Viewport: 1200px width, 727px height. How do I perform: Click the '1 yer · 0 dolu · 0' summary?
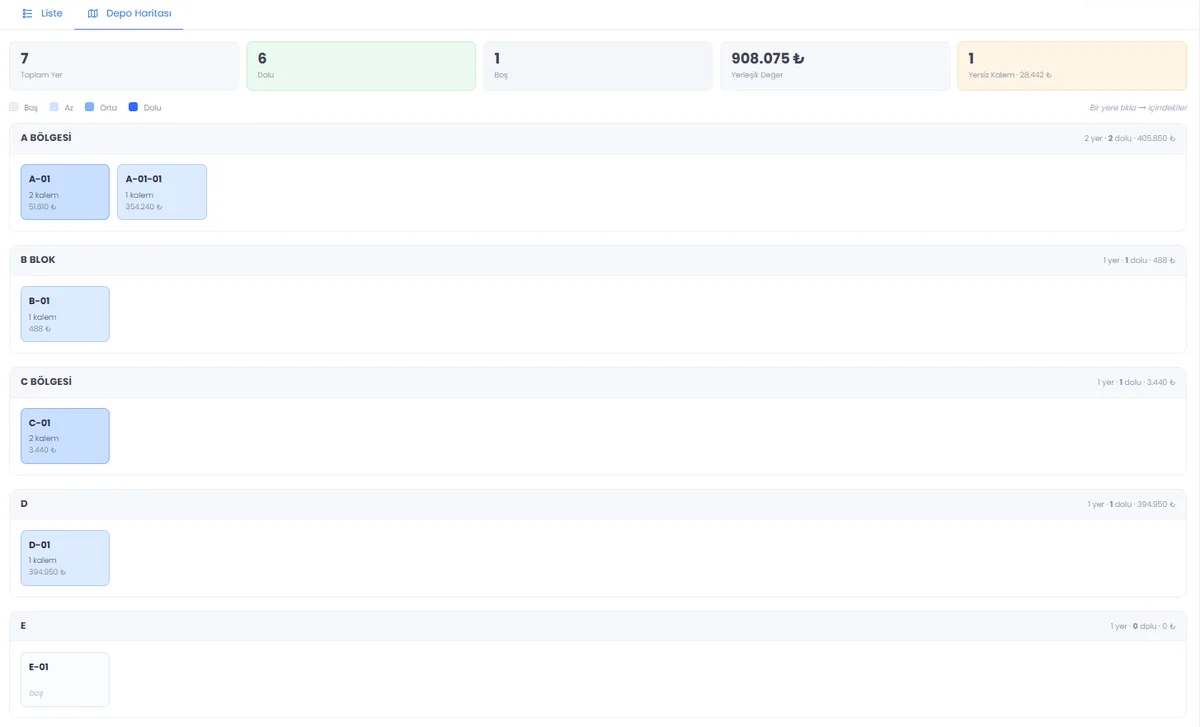[1143, 626]
